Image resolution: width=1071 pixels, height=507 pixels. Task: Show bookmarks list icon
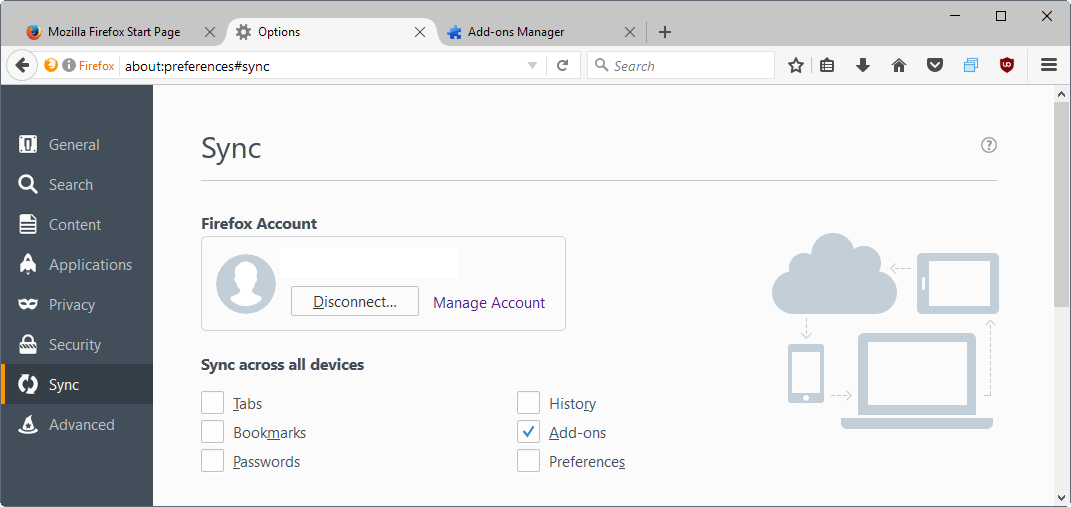pyautogui.click(x=827, y=66)
